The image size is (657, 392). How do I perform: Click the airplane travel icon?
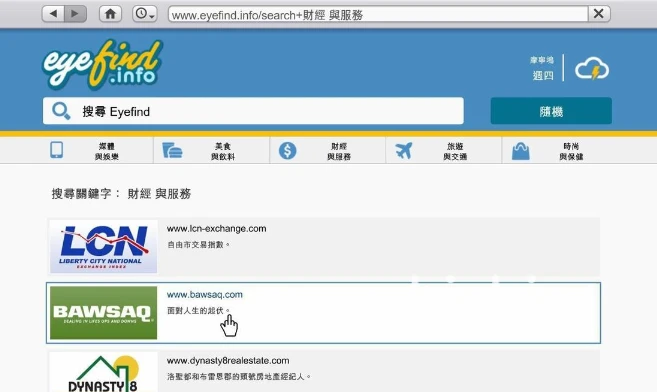click(x=404, y=150)
